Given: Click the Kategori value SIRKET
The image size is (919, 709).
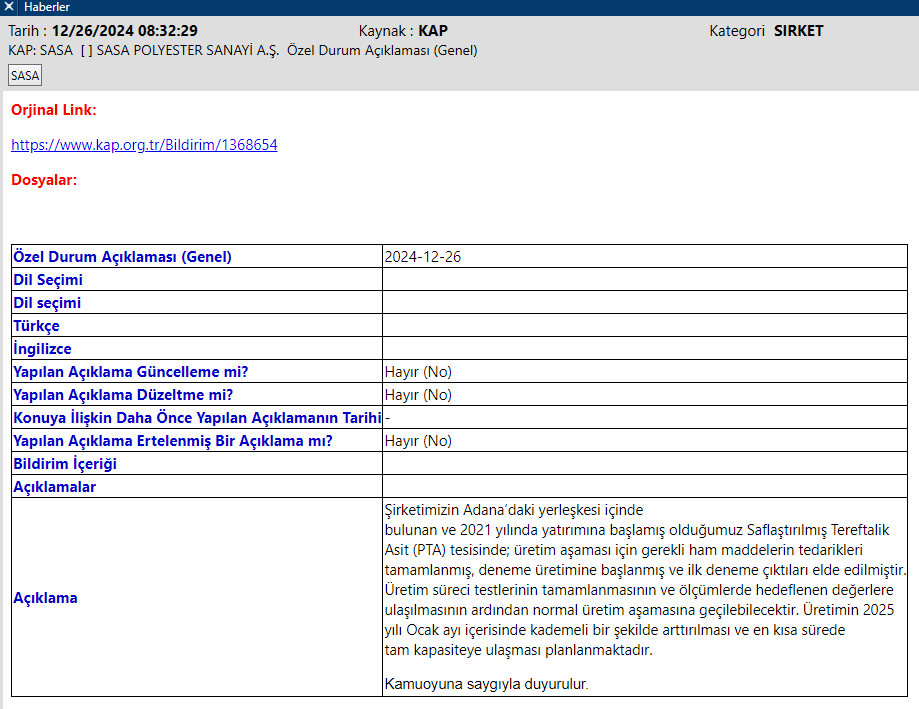Looking at the screenshot, I should [798, 31].
